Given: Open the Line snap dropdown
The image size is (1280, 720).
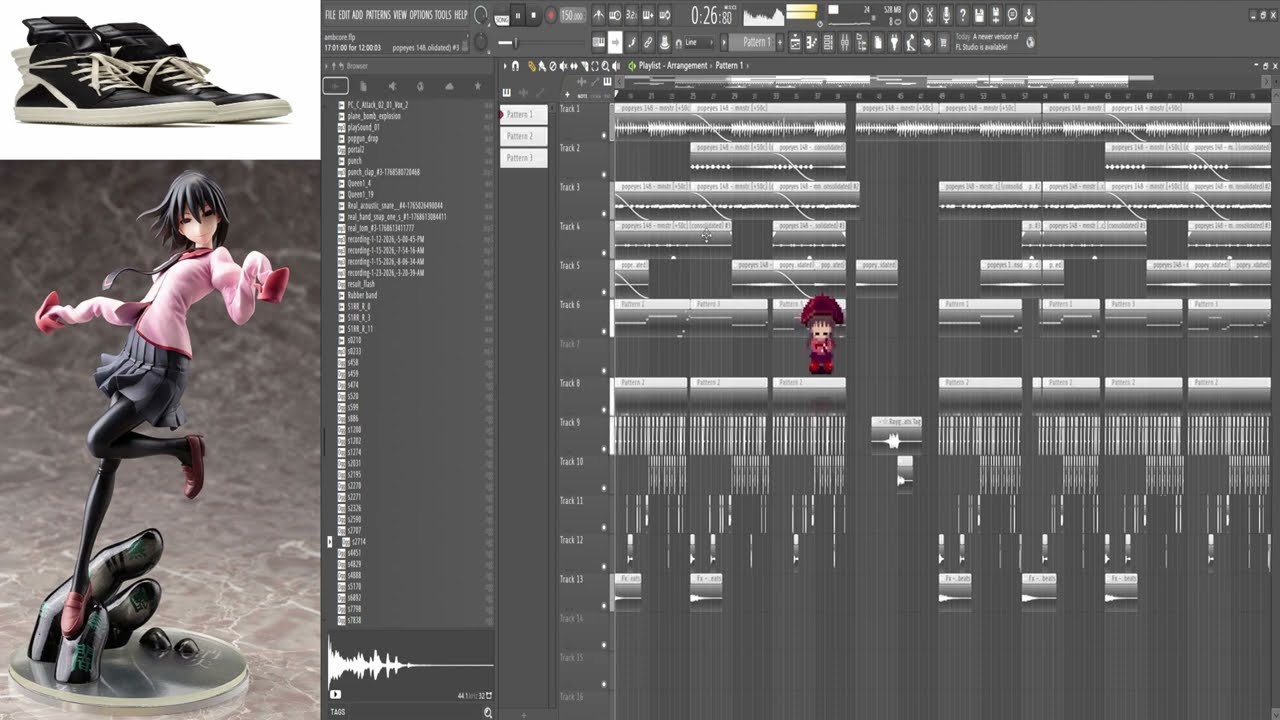Looking at the screenshot, I should (699, 42).
